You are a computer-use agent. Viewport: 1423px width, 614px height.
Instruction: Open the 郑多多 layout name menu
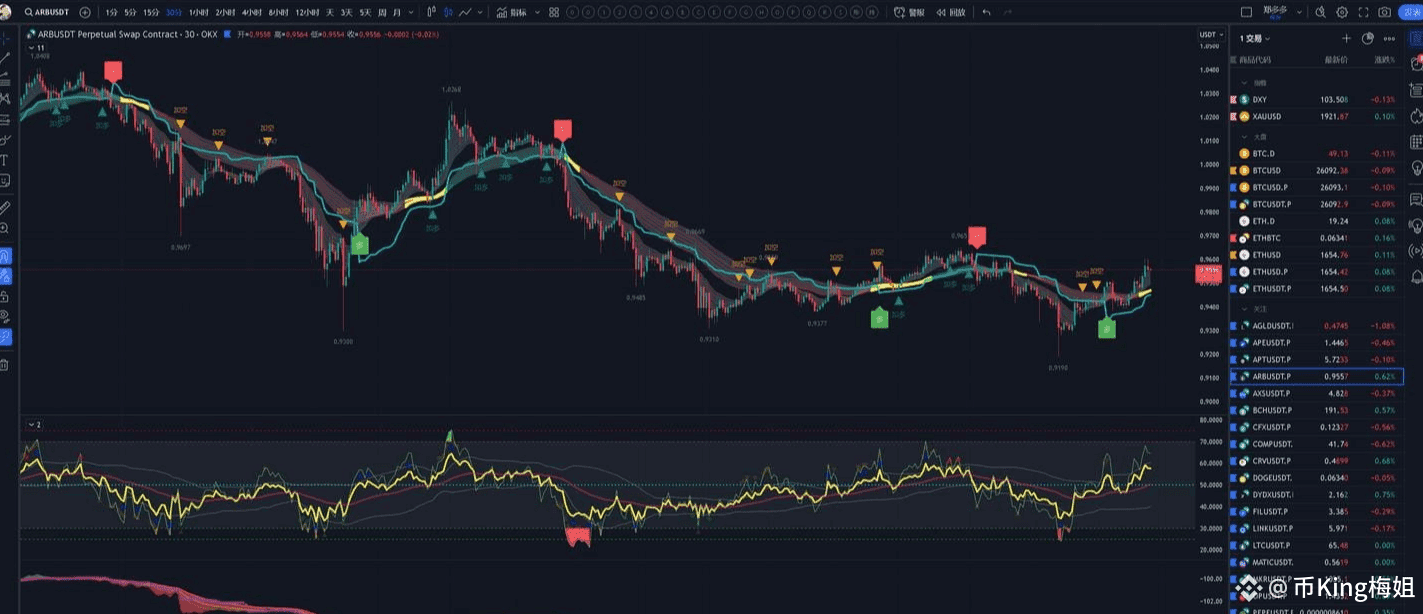[x=1274, y=12]
